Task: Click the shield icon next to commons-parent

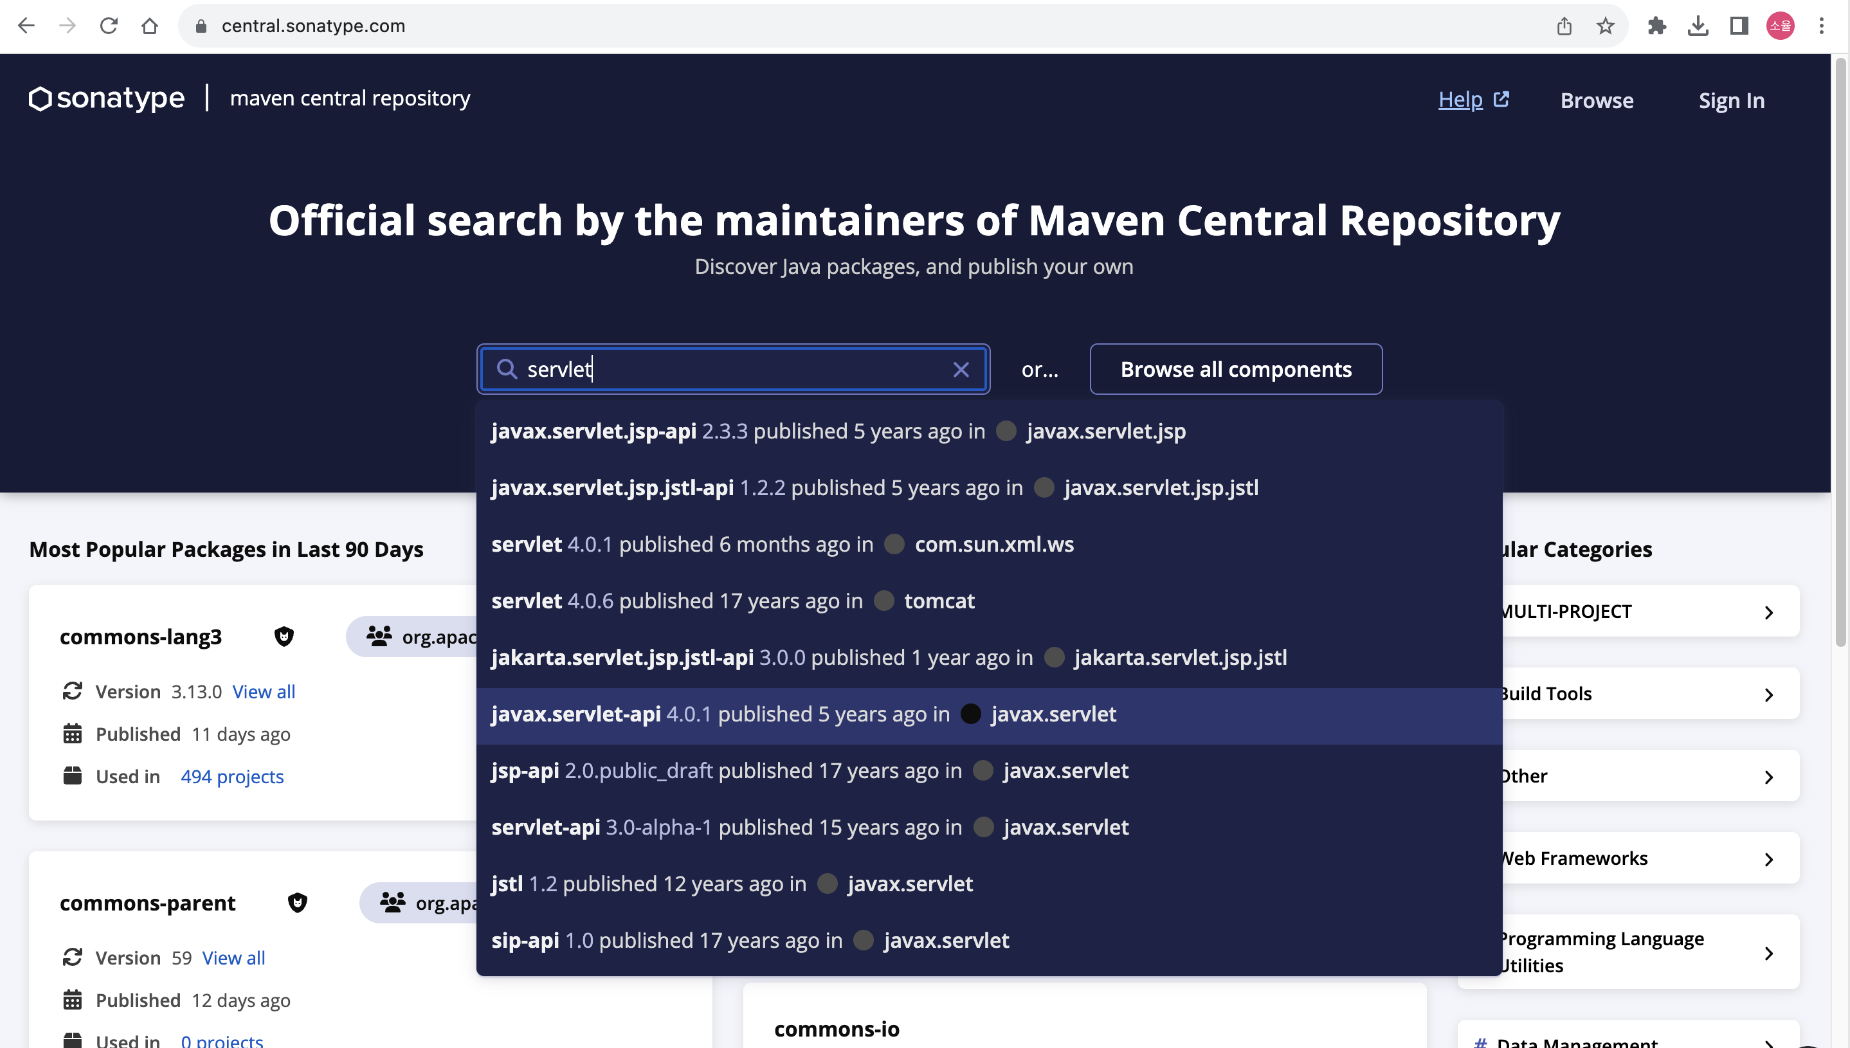Action: pos(297,903)
